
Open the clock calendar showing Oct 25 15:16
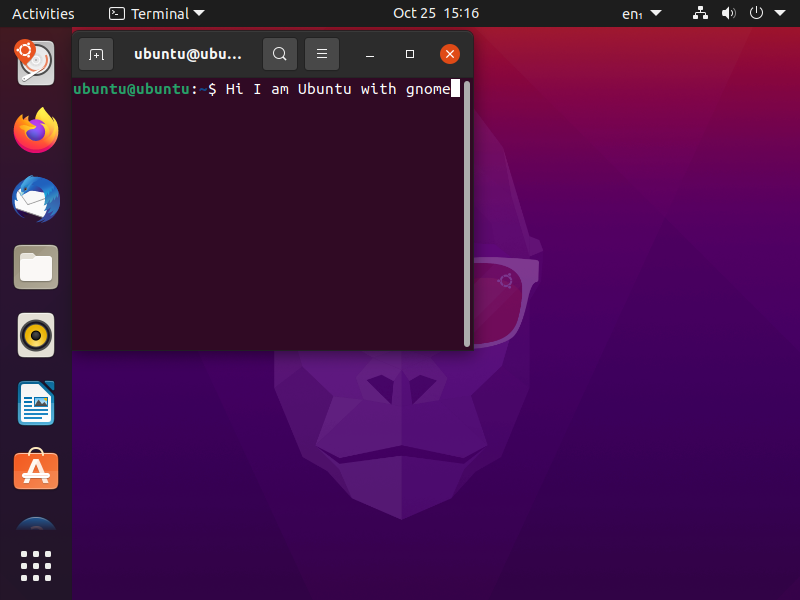point(435,13)
